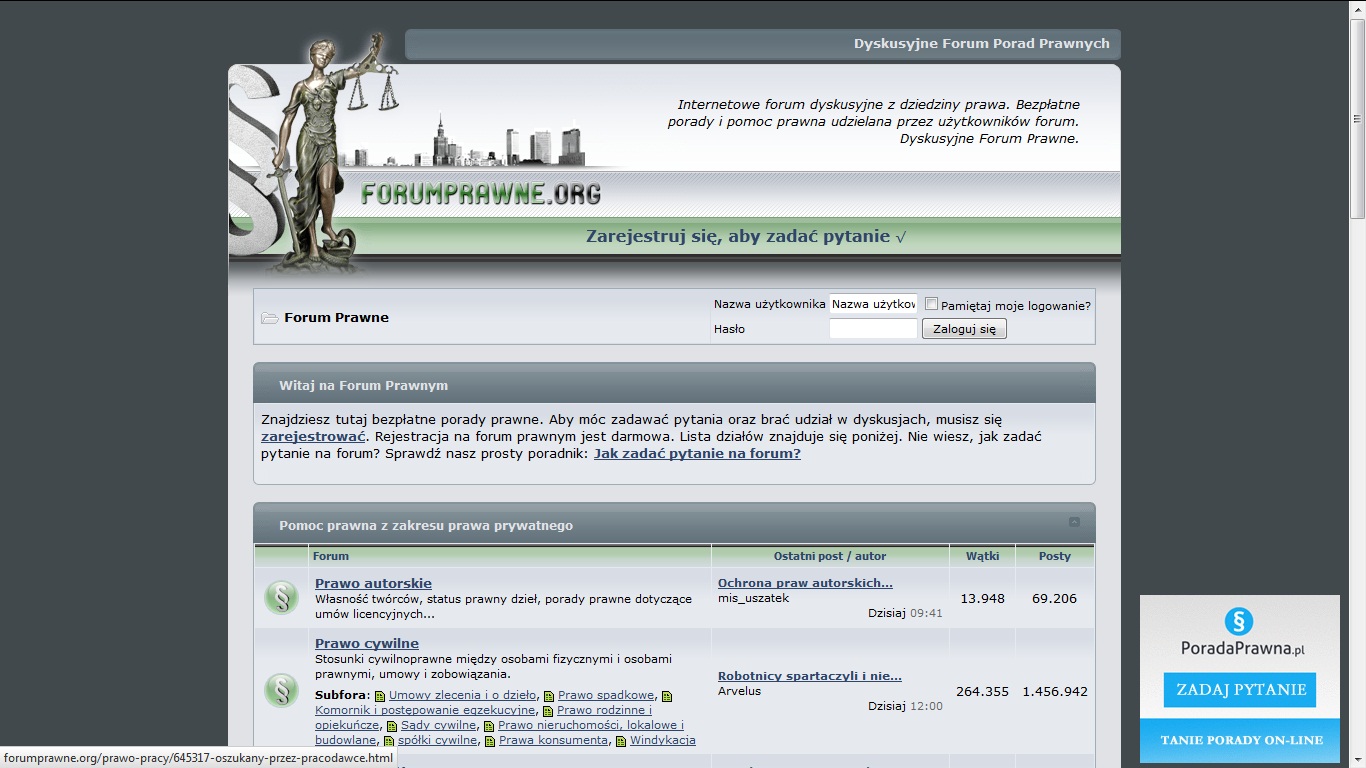Open the zarejestrować link in the welcome text
This screenshot has width=1366, height=768.
(x=314, y=437)
